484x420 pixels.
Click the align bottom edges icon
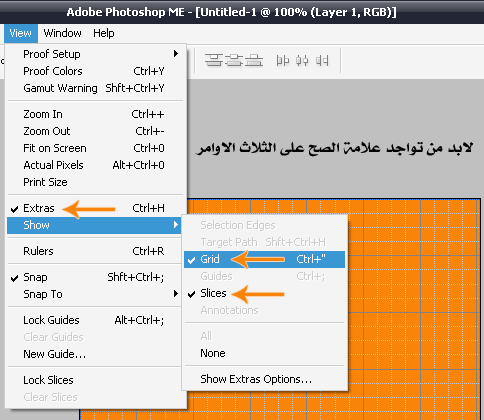[x=254, y=60]
